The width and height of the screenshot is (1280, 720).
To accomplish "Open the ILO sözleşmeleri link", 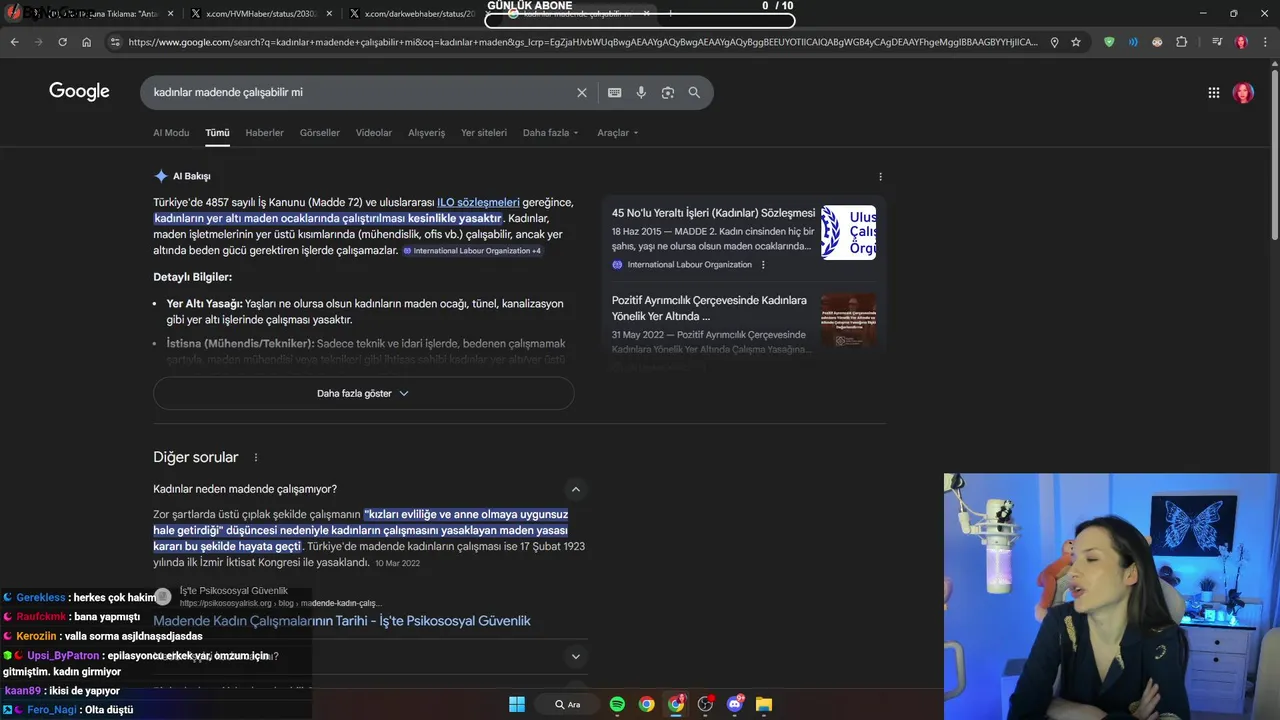I will [x=478, y=202].
